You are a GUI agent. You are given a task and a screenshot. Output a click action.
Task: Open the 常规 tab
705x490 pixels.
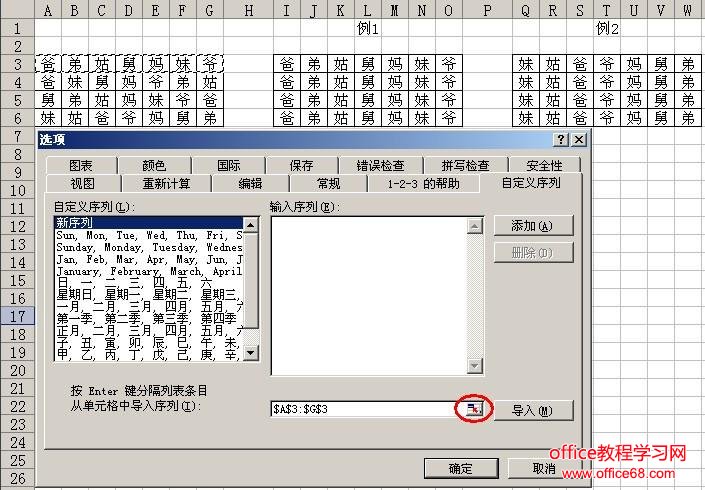328,183
